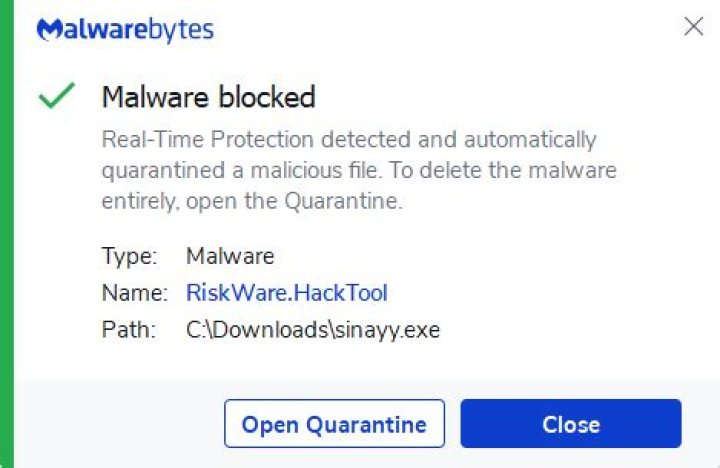Screen dimensions: 720x468
Task: Click the "Real-Time Protection detected" text line
Action: click(x=349, y=139)
